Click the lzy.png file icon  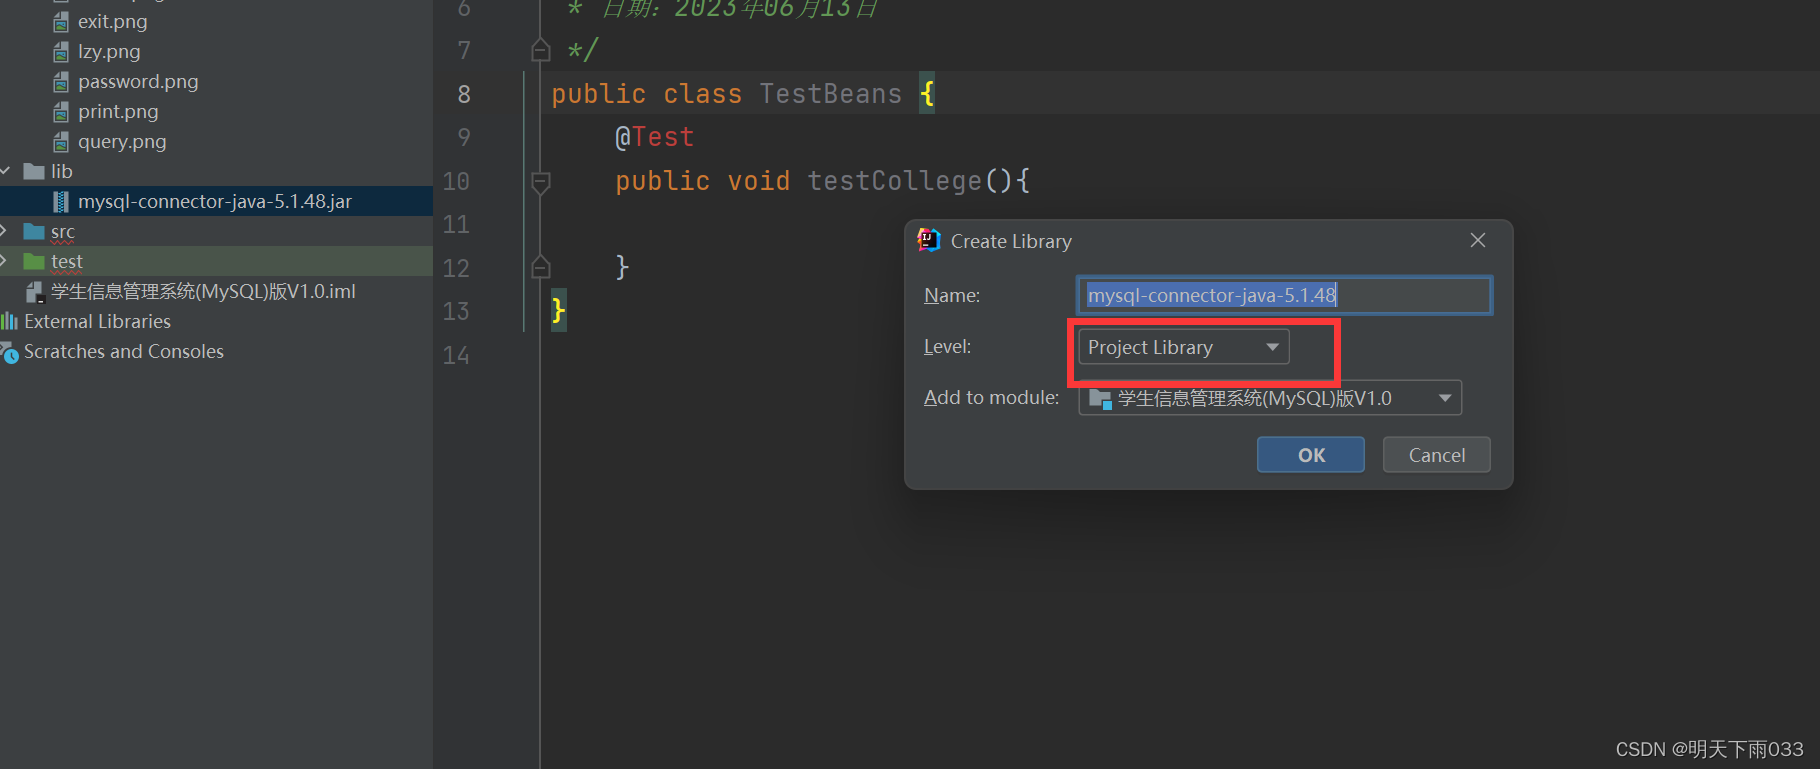click(x=61, y=52)
